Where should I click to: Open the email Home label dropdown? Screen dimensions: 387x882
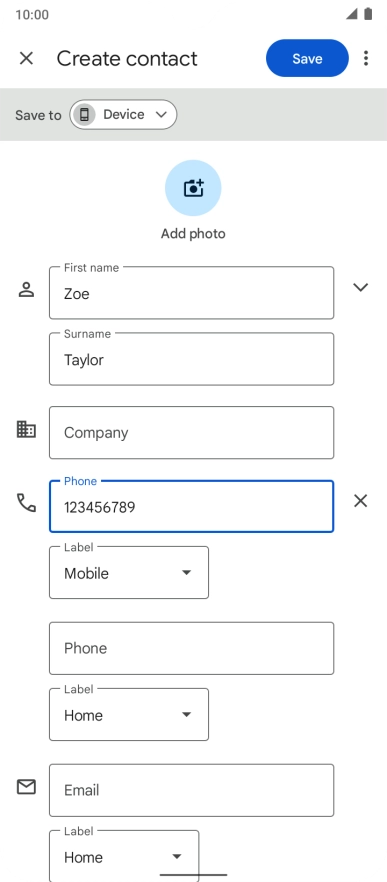coord(124,856)
